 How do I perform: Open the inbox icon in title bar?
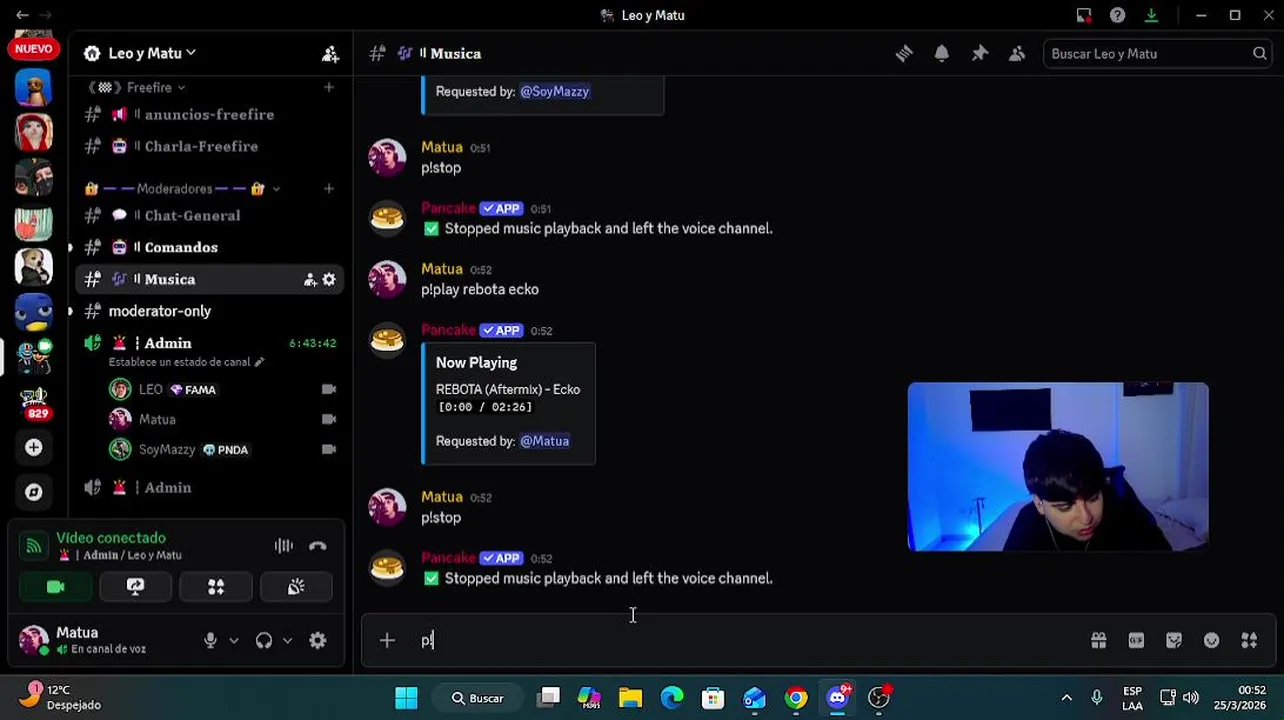pos(1084,15)
